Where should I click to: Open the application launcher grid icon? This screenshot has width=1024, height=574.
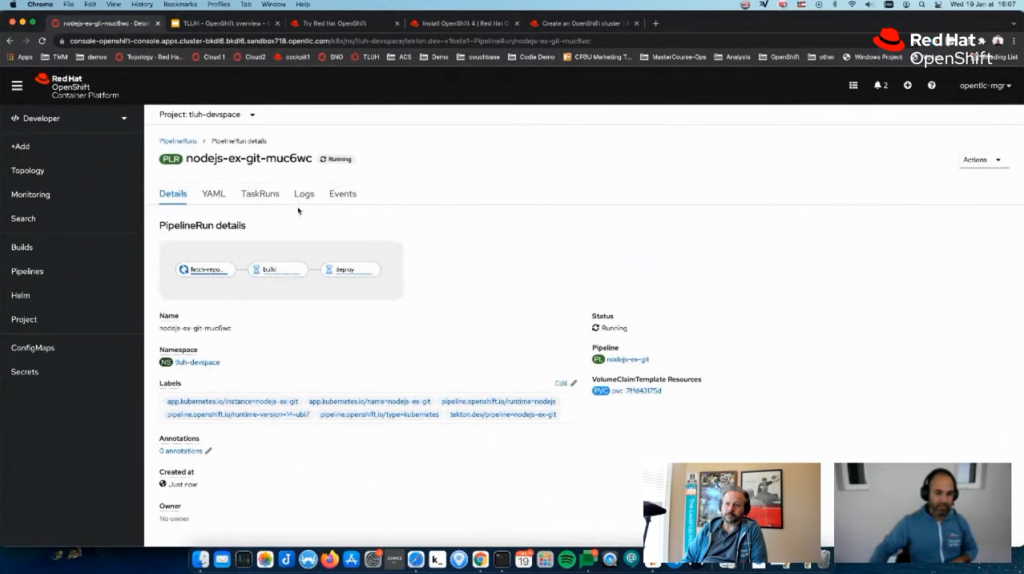pos(853,86)
